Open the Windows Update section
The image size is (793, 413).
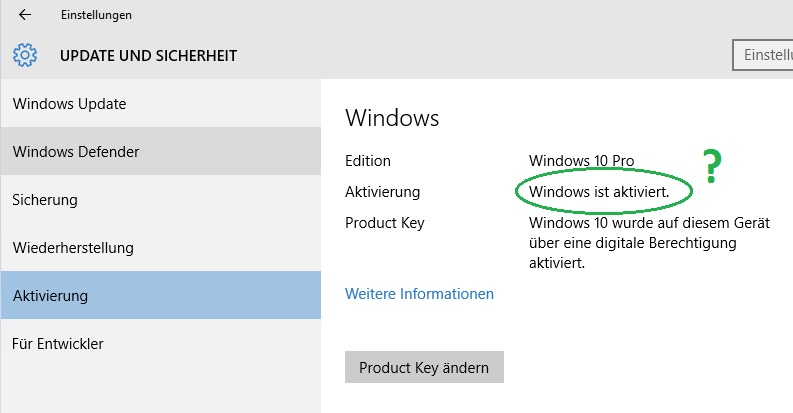(x=161, y=104)
